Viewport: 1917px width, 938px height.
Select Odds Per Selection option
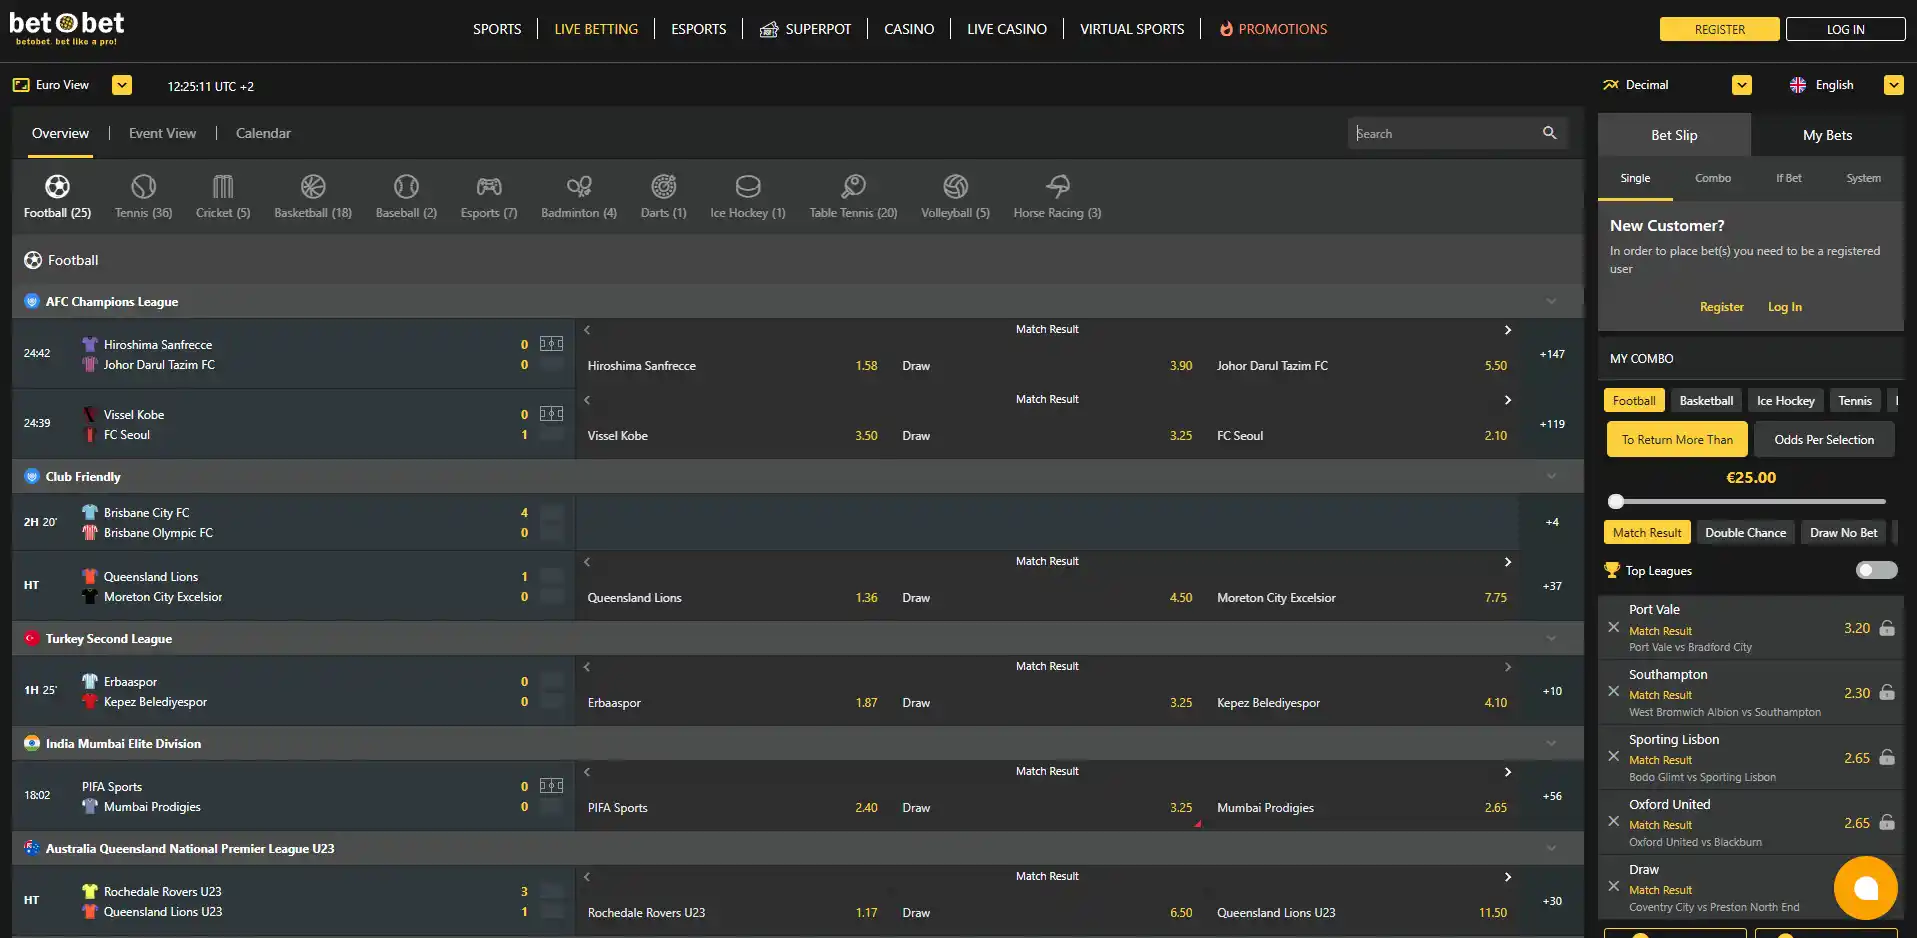(1824, 439)
